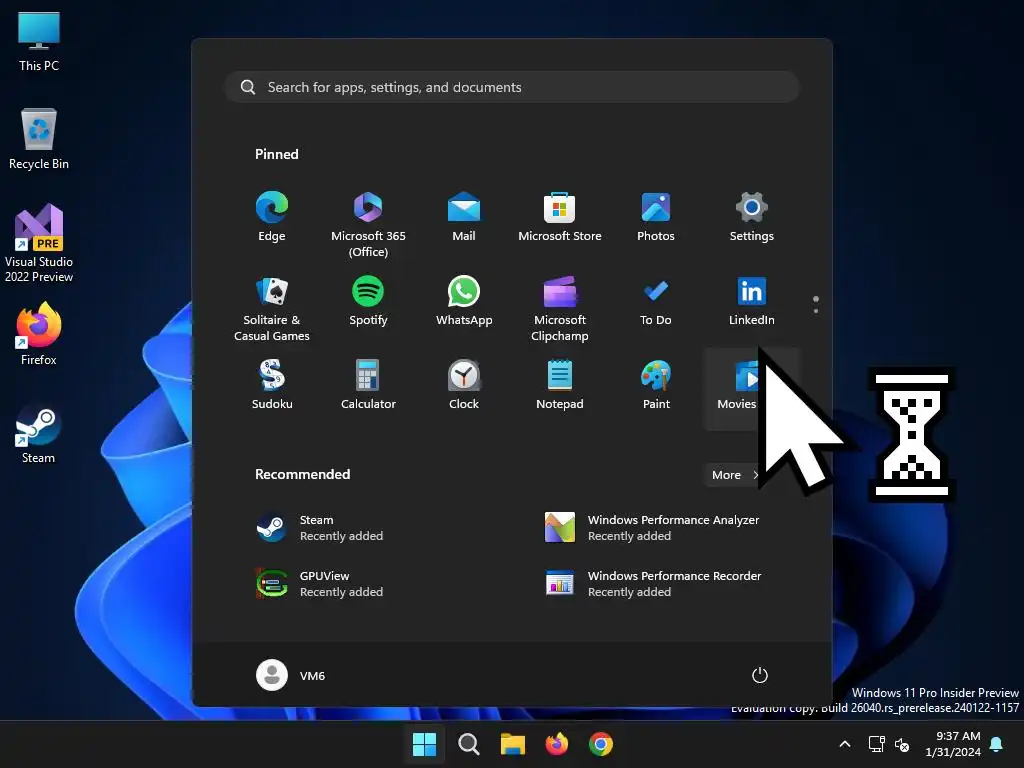Click the Start menu search box
The image size is (1024, 768).
coord(512,87)
